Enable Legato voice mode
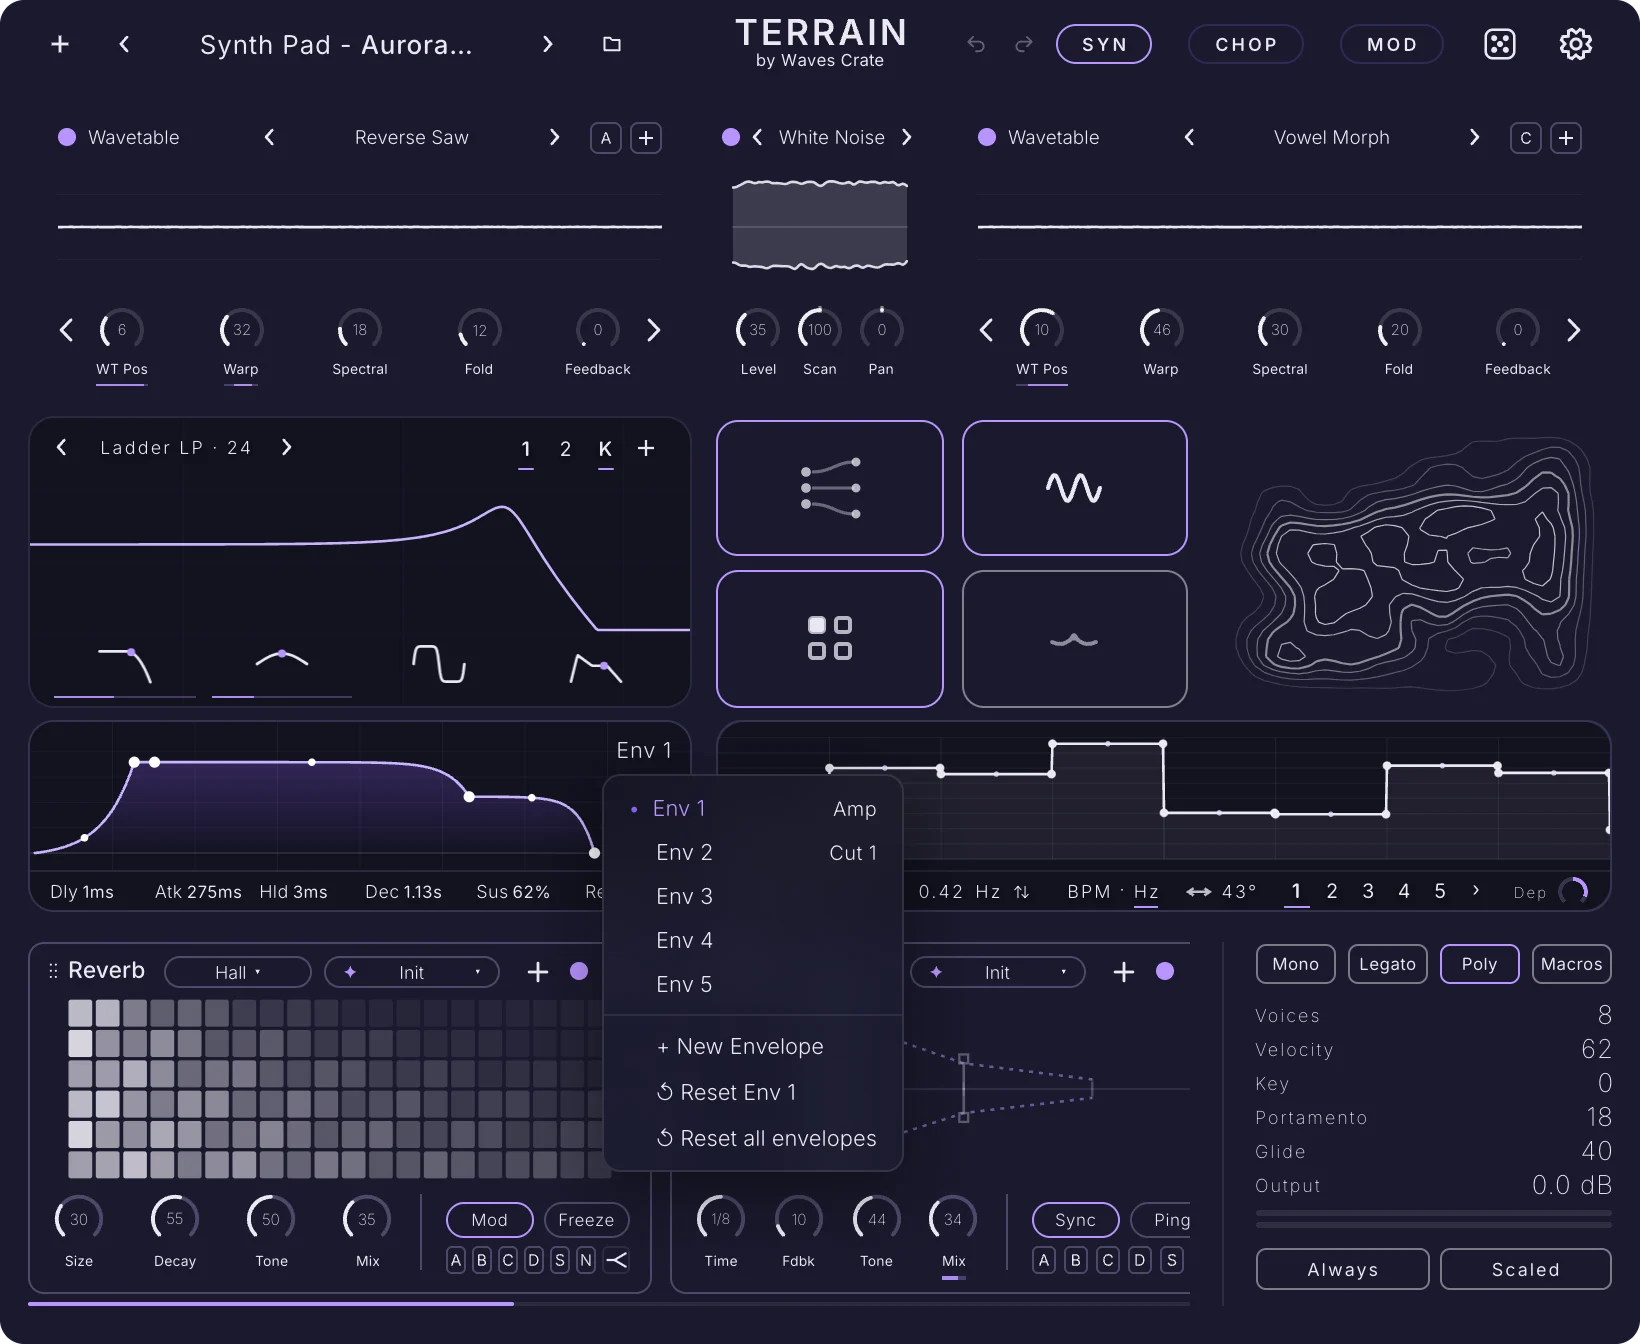 point(1388,964)
